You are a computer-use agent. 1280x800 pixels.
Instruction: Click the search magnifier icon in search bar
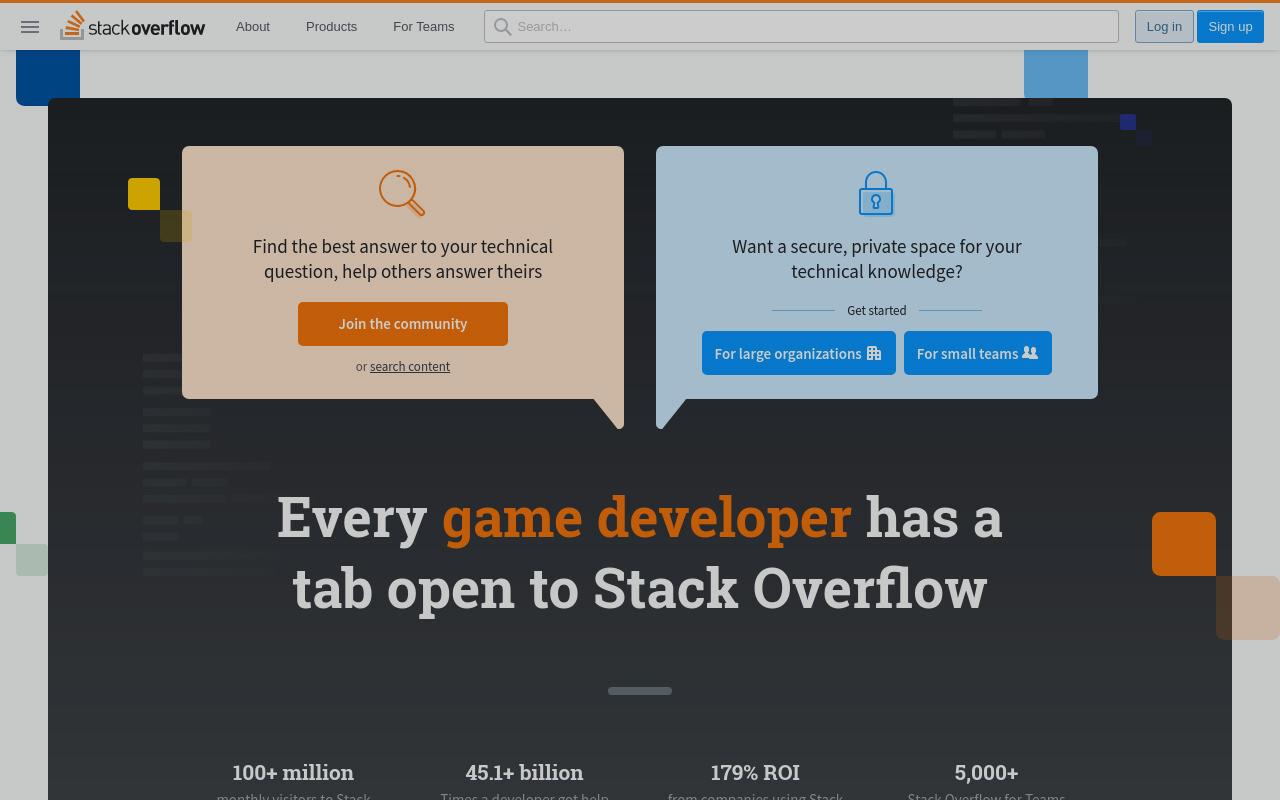[503, 27]
